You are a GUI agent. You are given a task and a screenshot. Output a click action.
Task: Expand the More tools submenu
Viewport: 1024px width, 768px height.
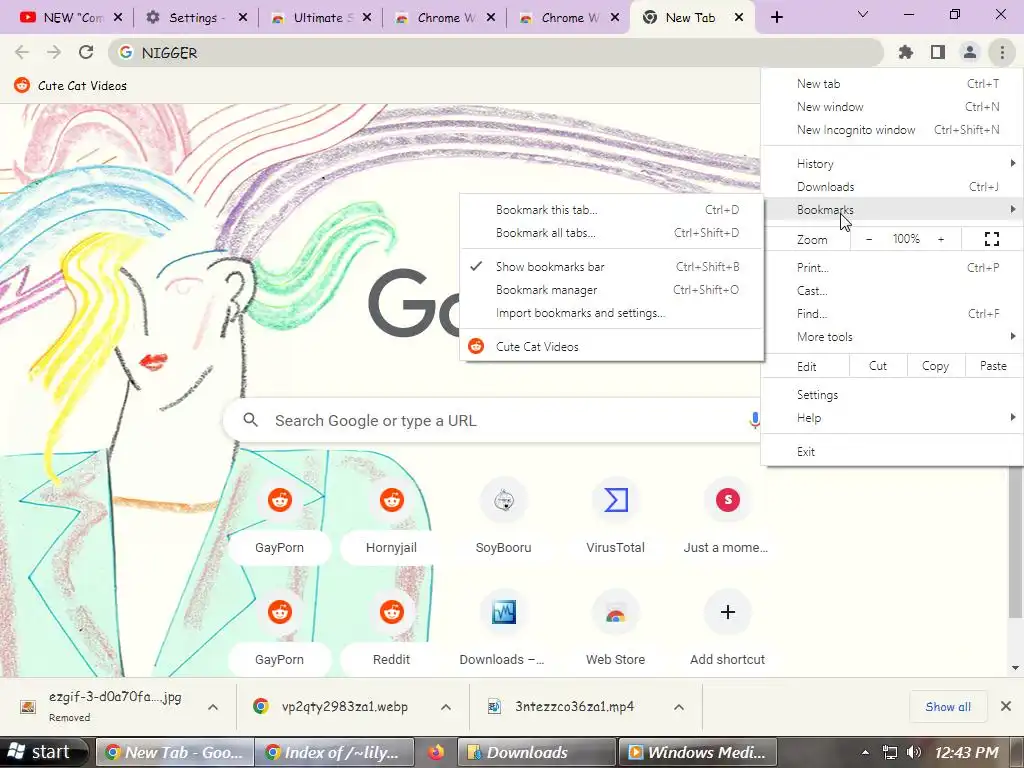(892, 336)
